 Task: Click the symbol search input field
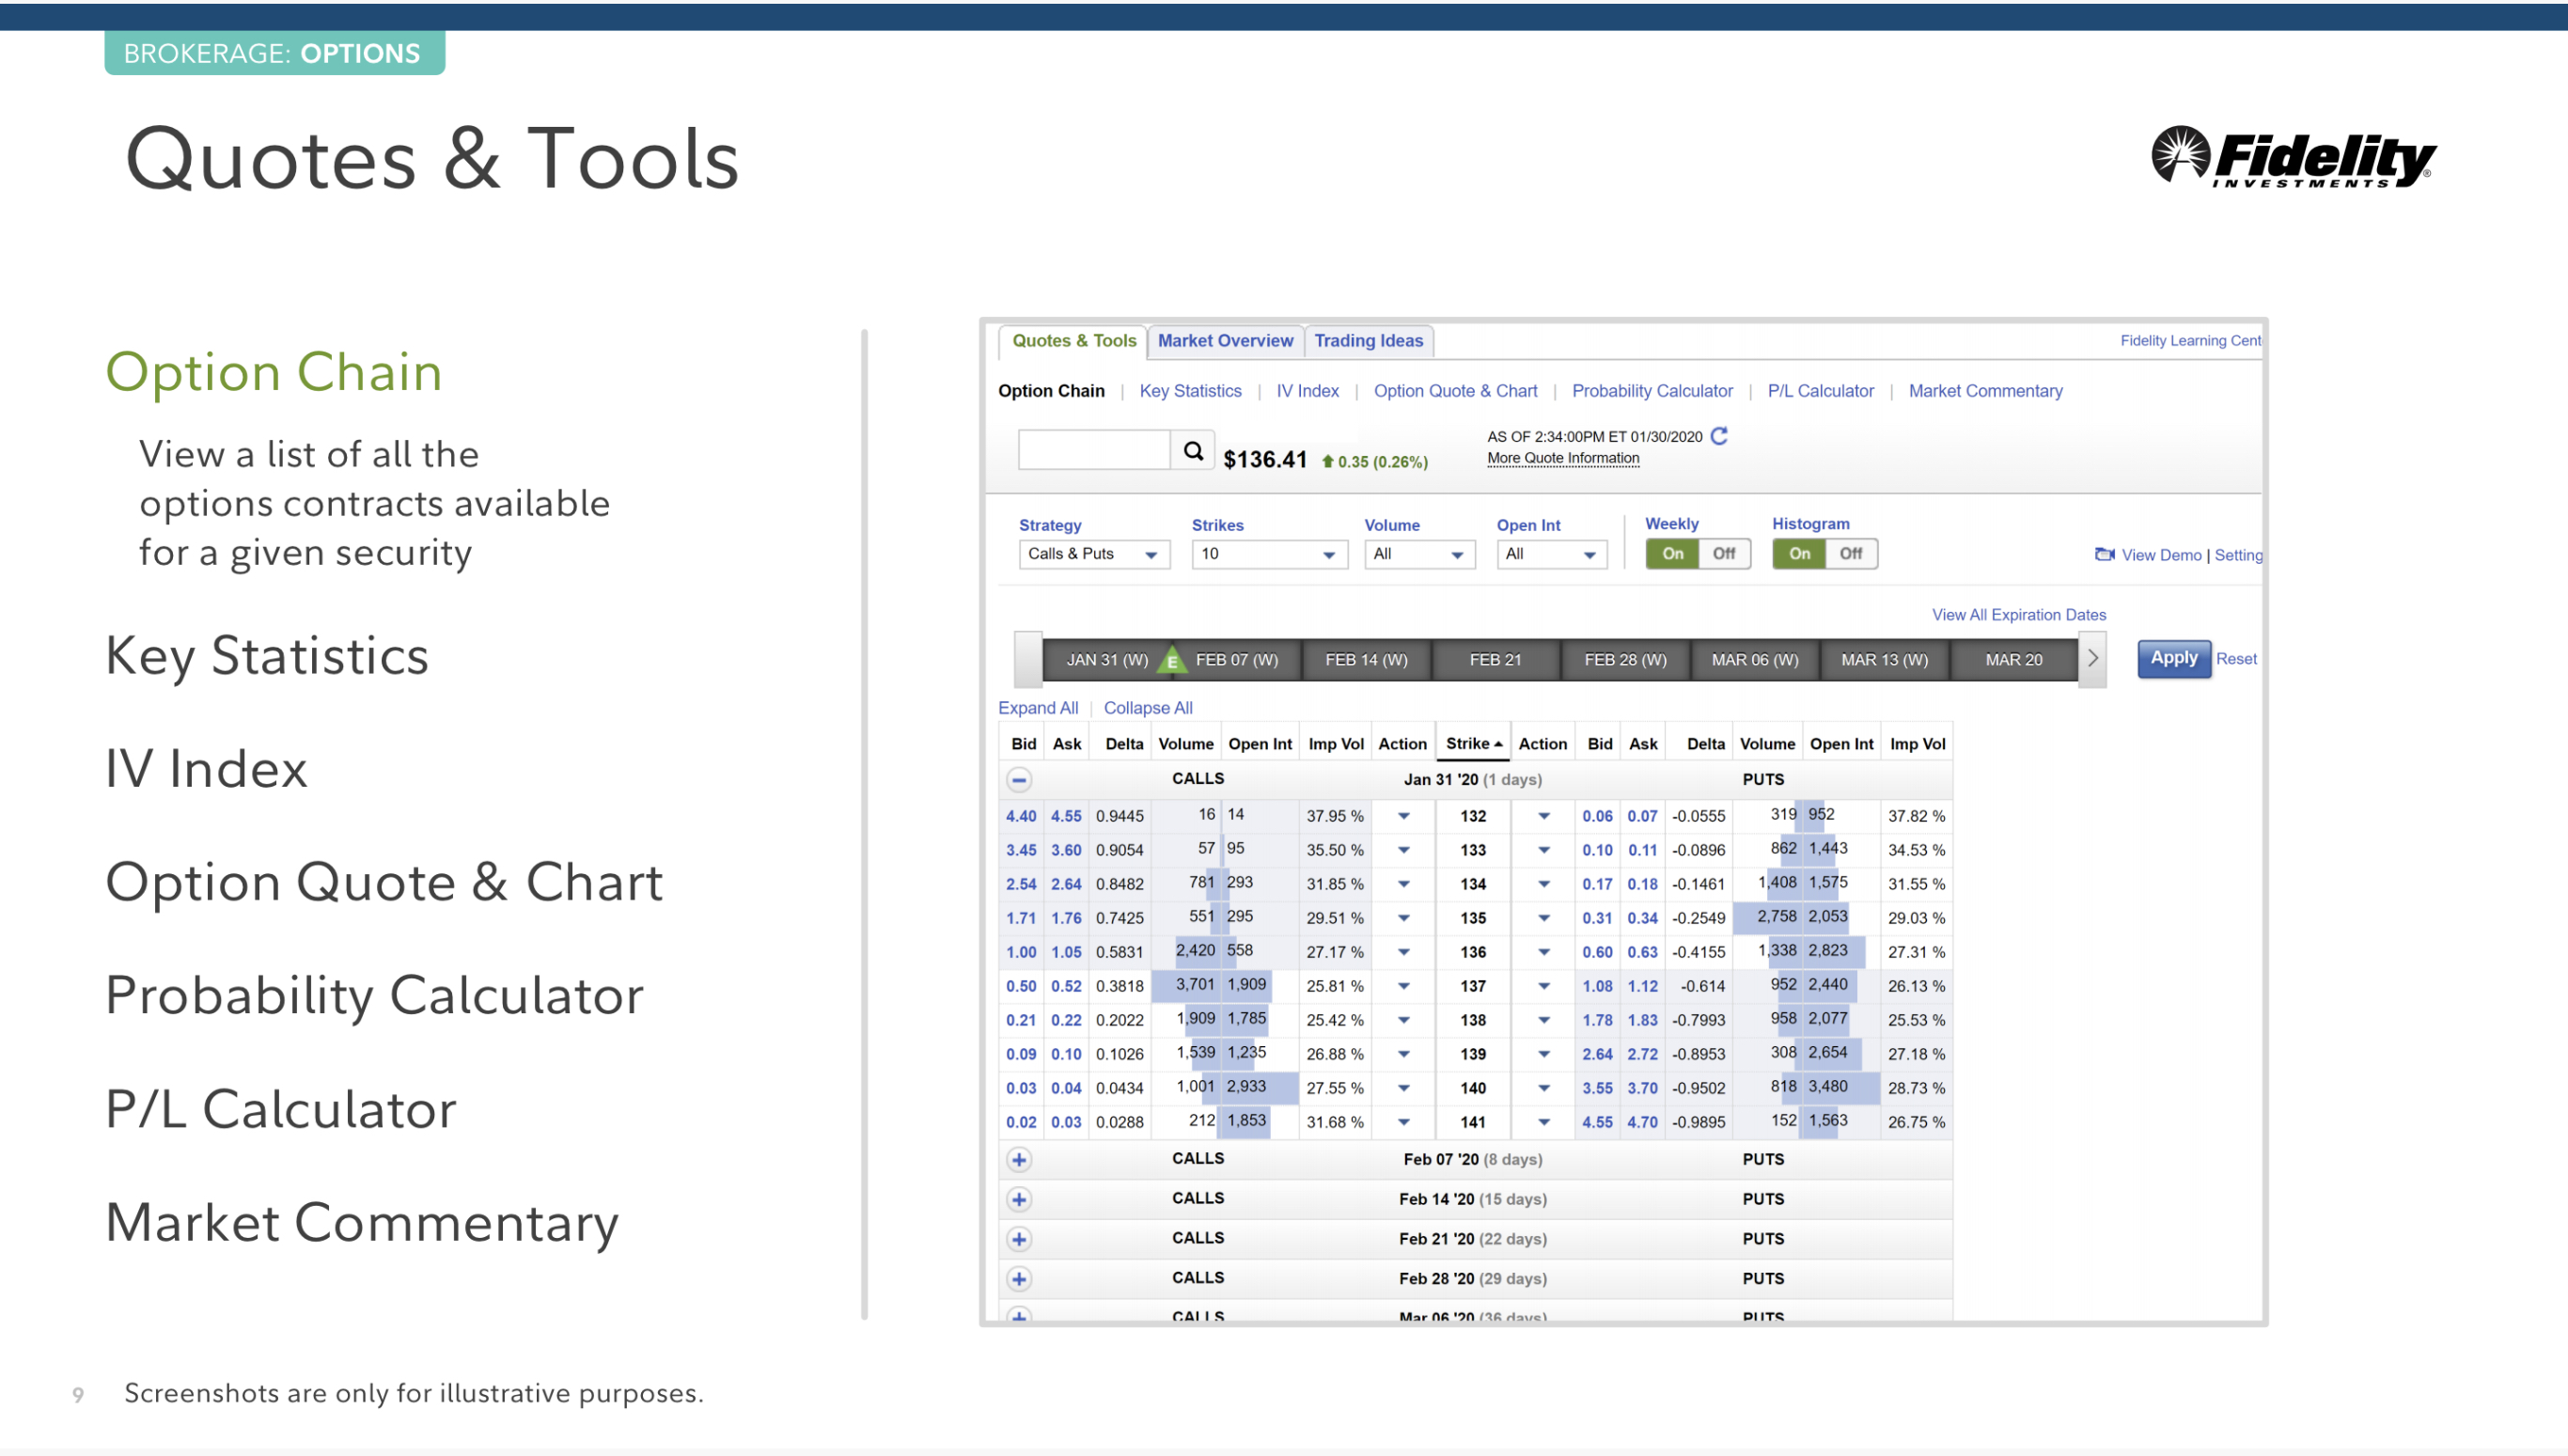[x=1093, y=450]
